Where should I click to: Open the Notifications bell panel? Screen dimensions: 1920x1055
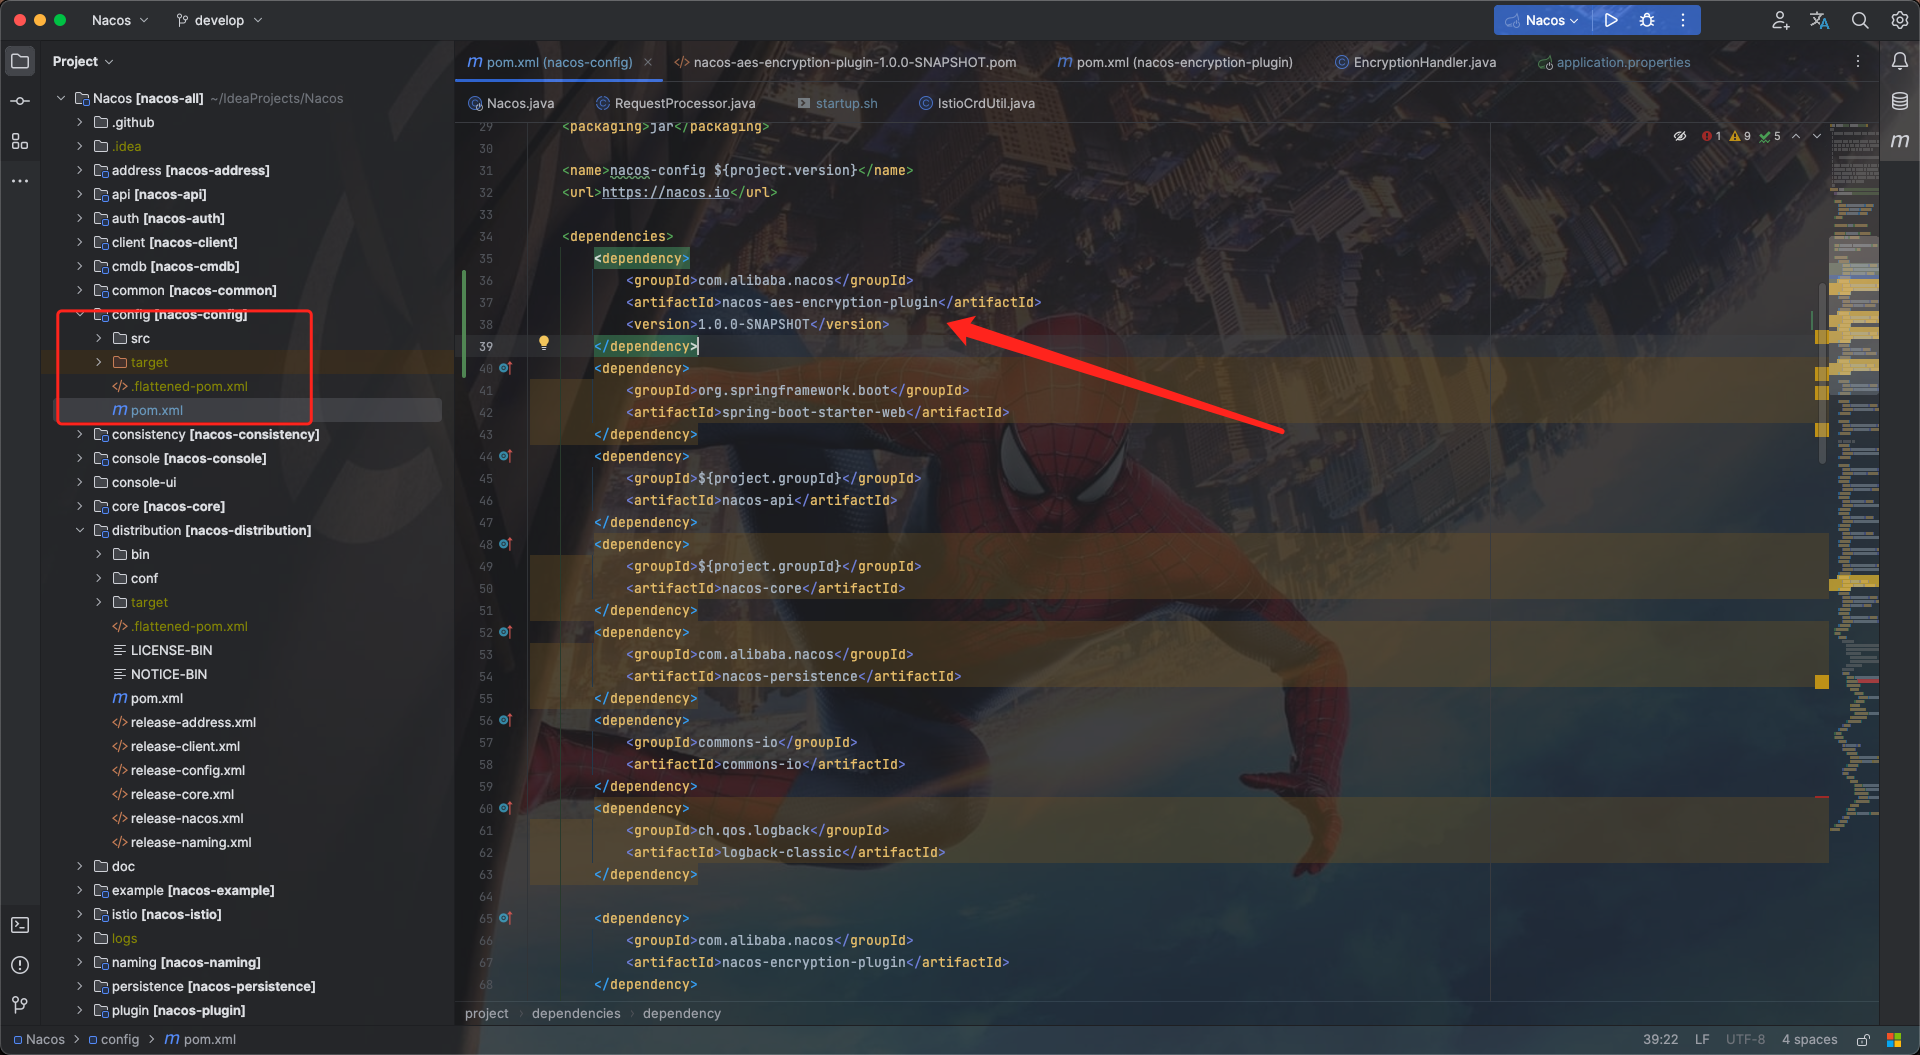pyautogui.click(x=1899, y=61)
